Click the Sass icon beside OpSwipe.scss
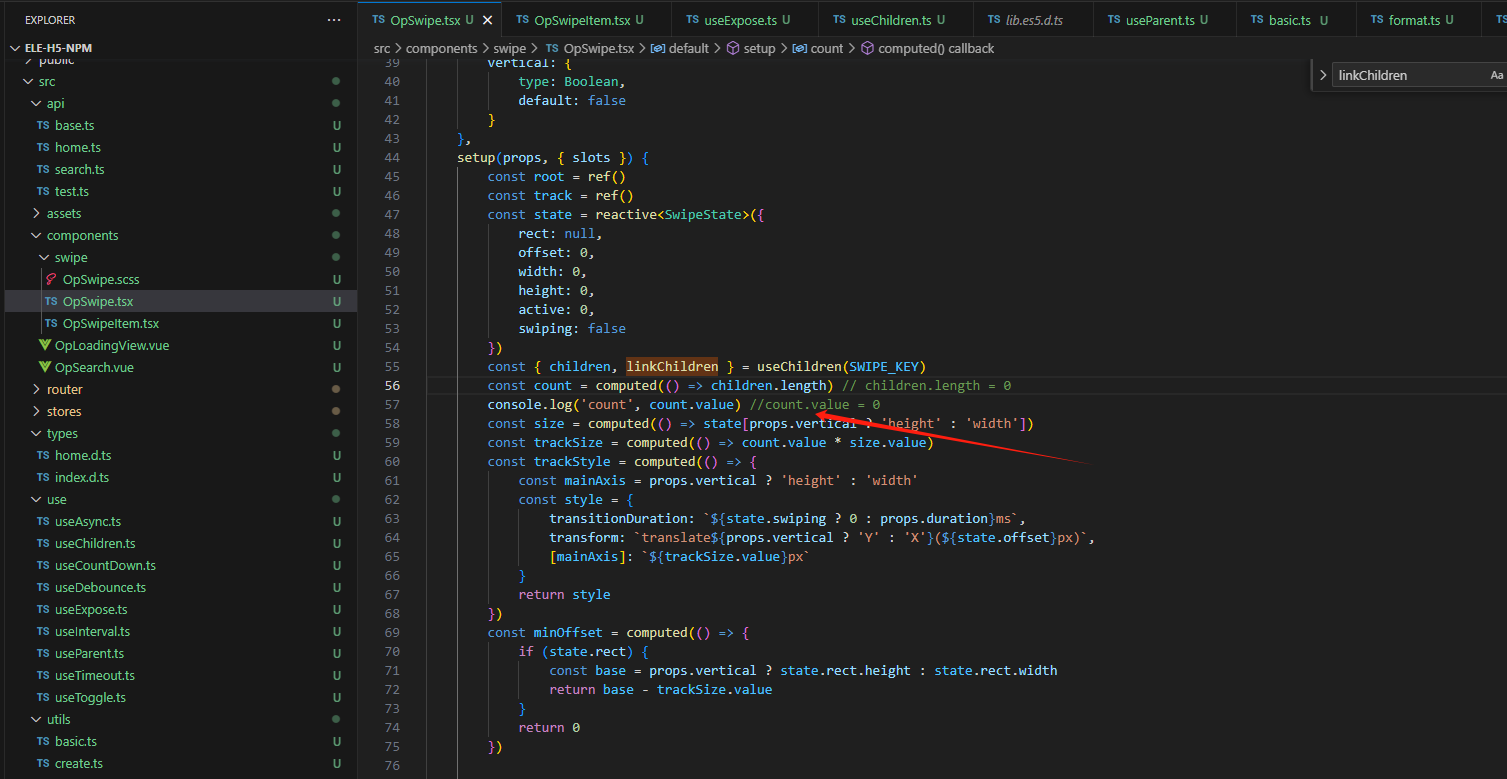Viewport: 1507px width, 779px height. [51, 280]
